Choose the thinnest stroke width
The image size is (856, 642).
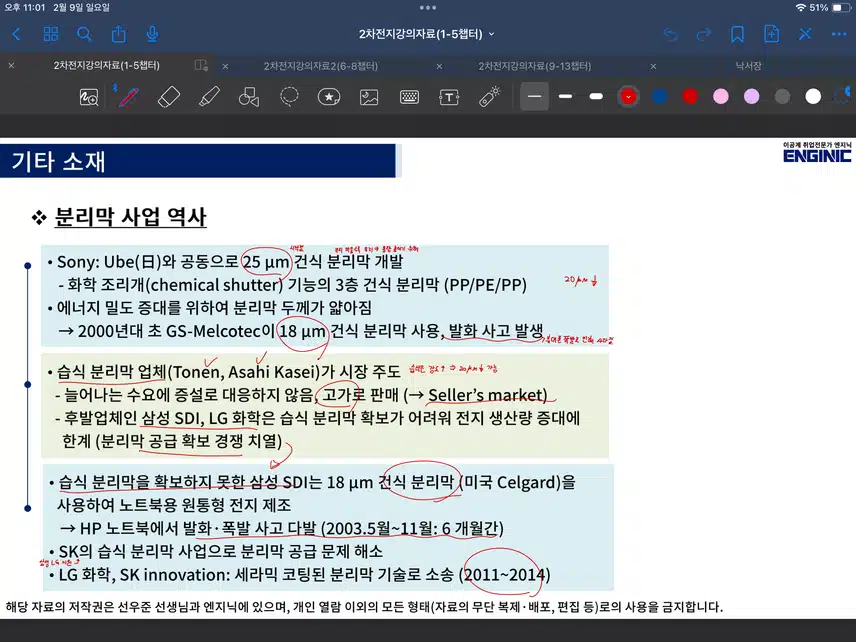534,97
